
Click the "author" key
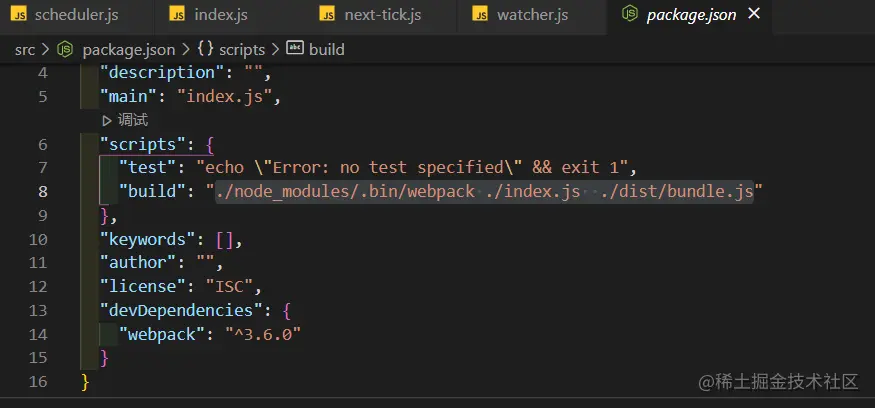click(x=138, y=262)
